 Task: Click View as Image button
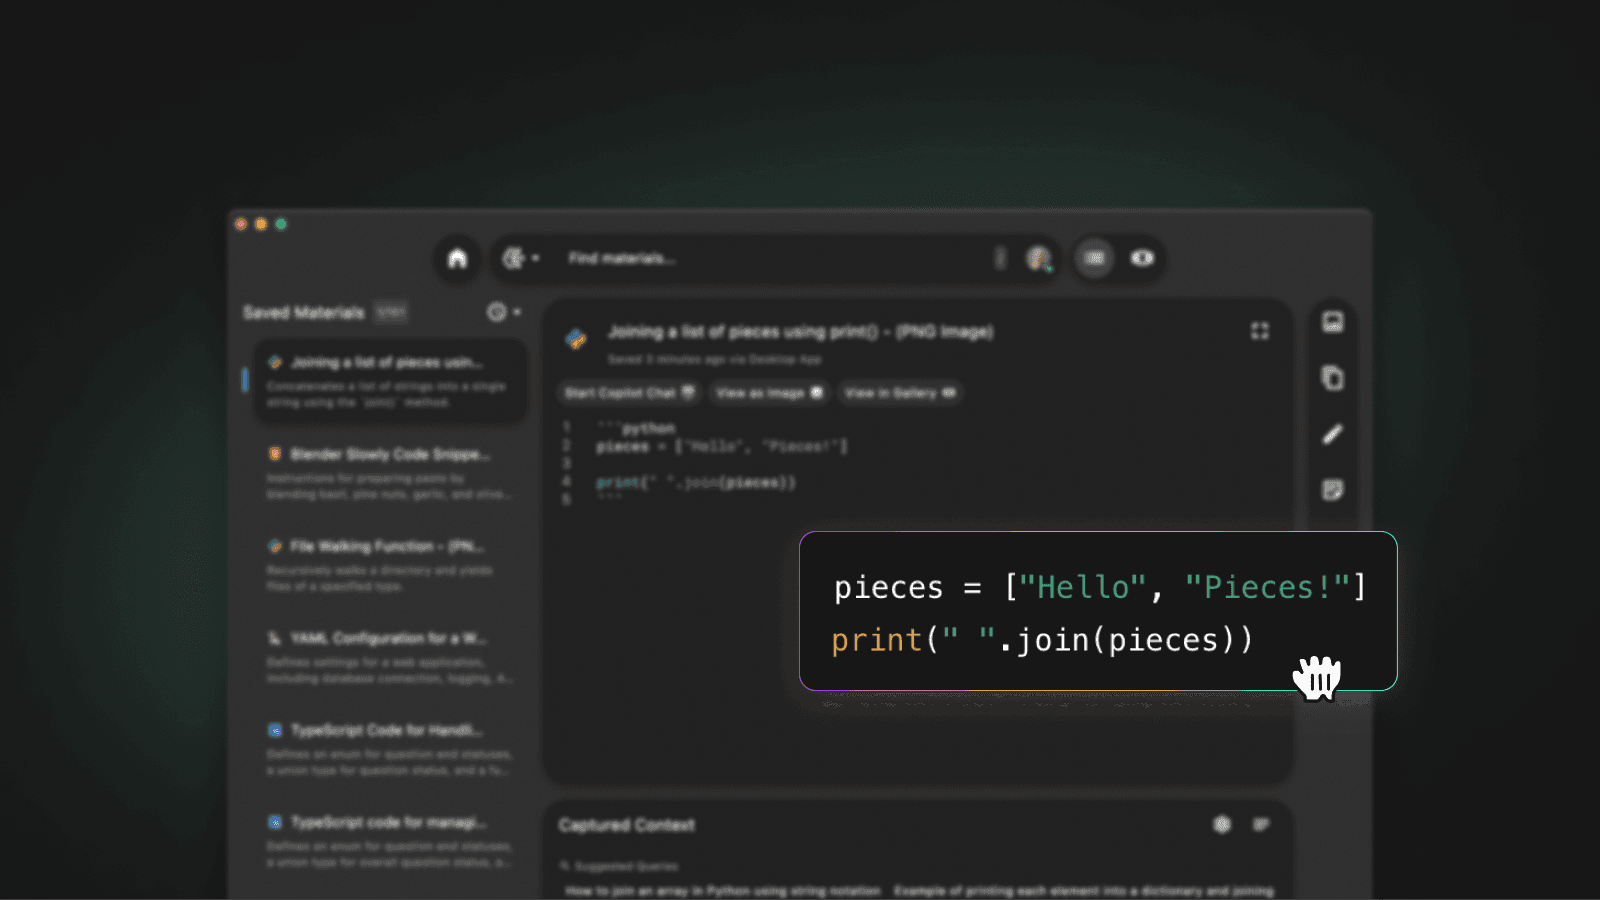pyautogui.click(x=769, y=393)
